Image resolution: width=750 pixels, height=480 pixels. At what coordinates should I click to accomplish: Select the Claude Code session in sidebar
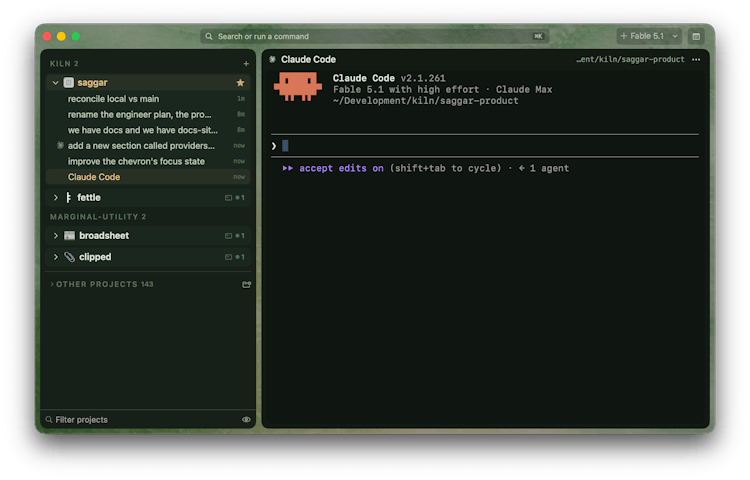click(148, 177)
